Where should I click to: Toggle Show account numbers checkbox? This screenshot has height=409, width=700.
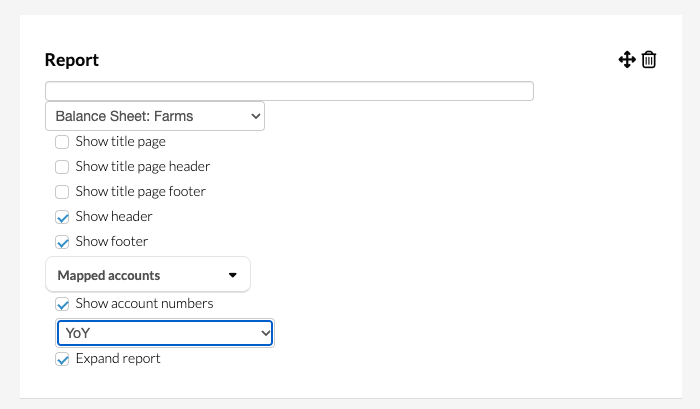pyautogui.click(x=62, y=304)
